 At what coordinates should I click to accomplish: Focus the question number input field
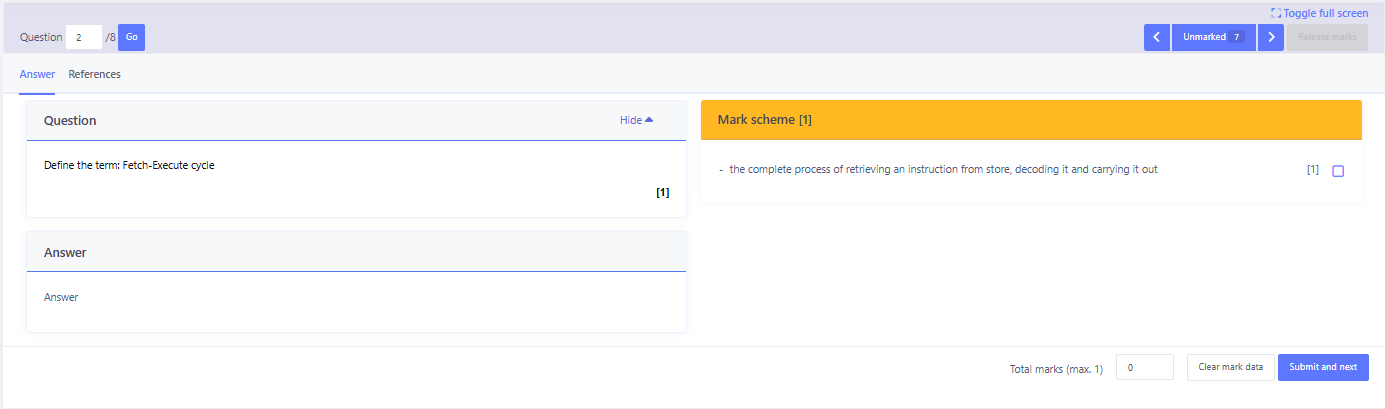84,38
